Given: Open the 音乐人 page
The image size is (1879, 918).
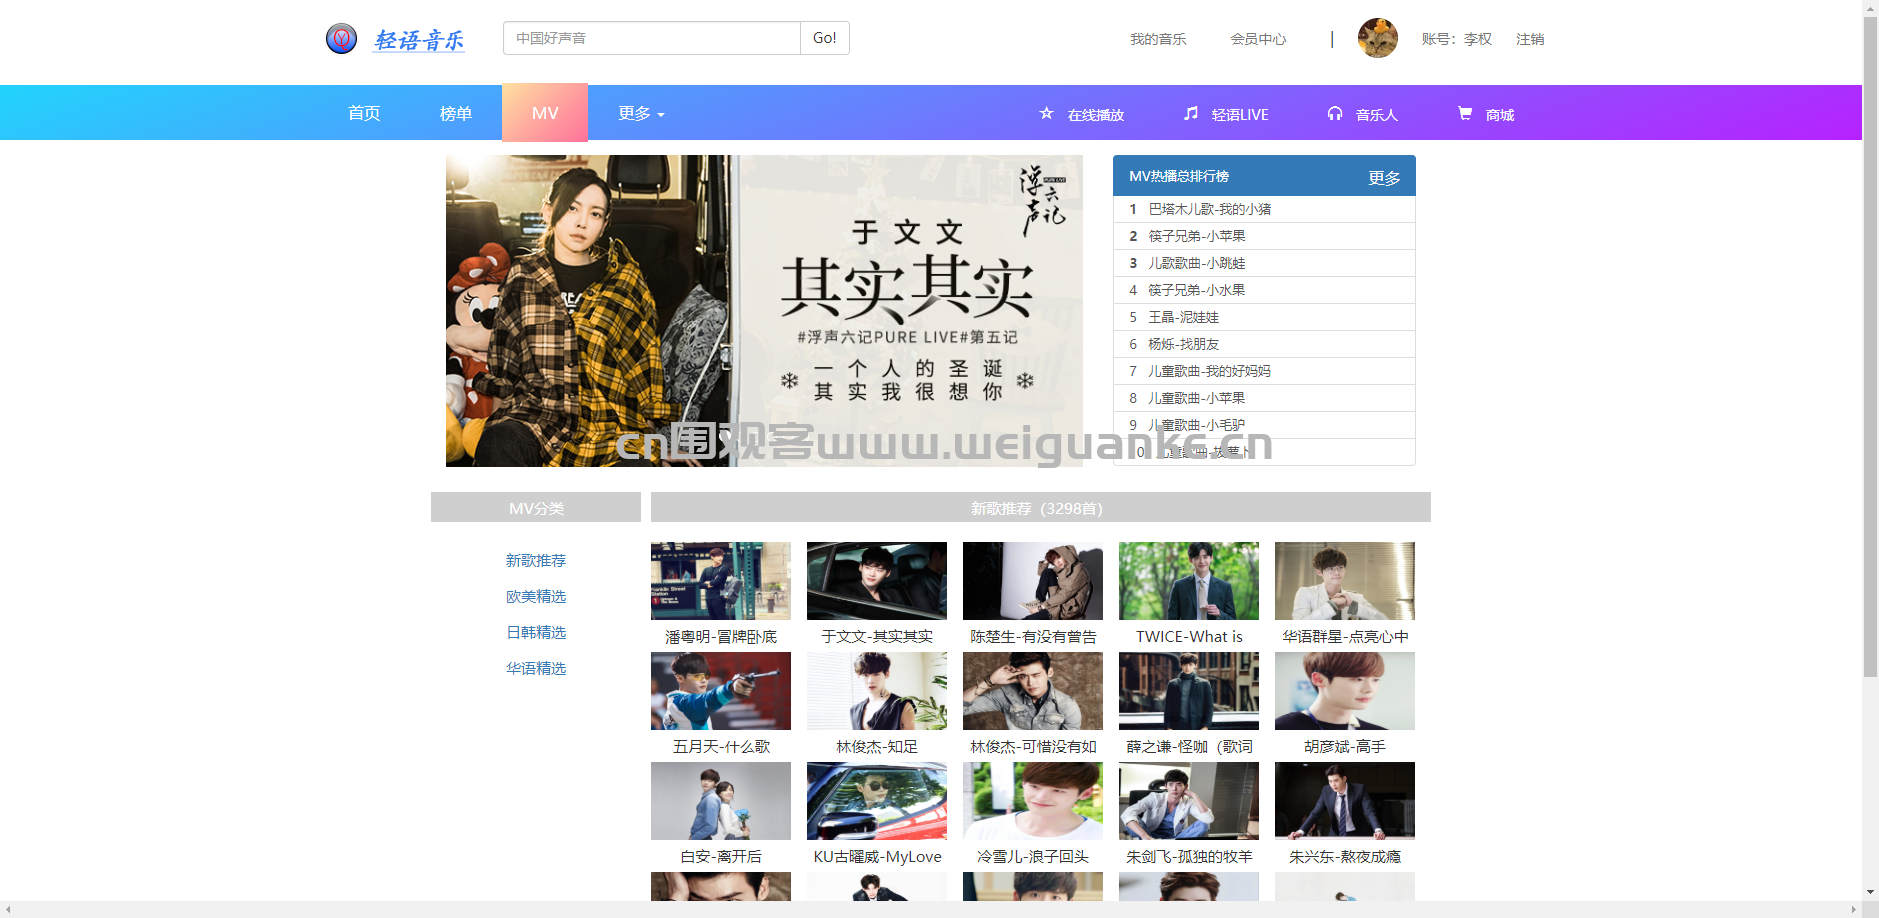Looking at the screenshot, I should 1376,115.
